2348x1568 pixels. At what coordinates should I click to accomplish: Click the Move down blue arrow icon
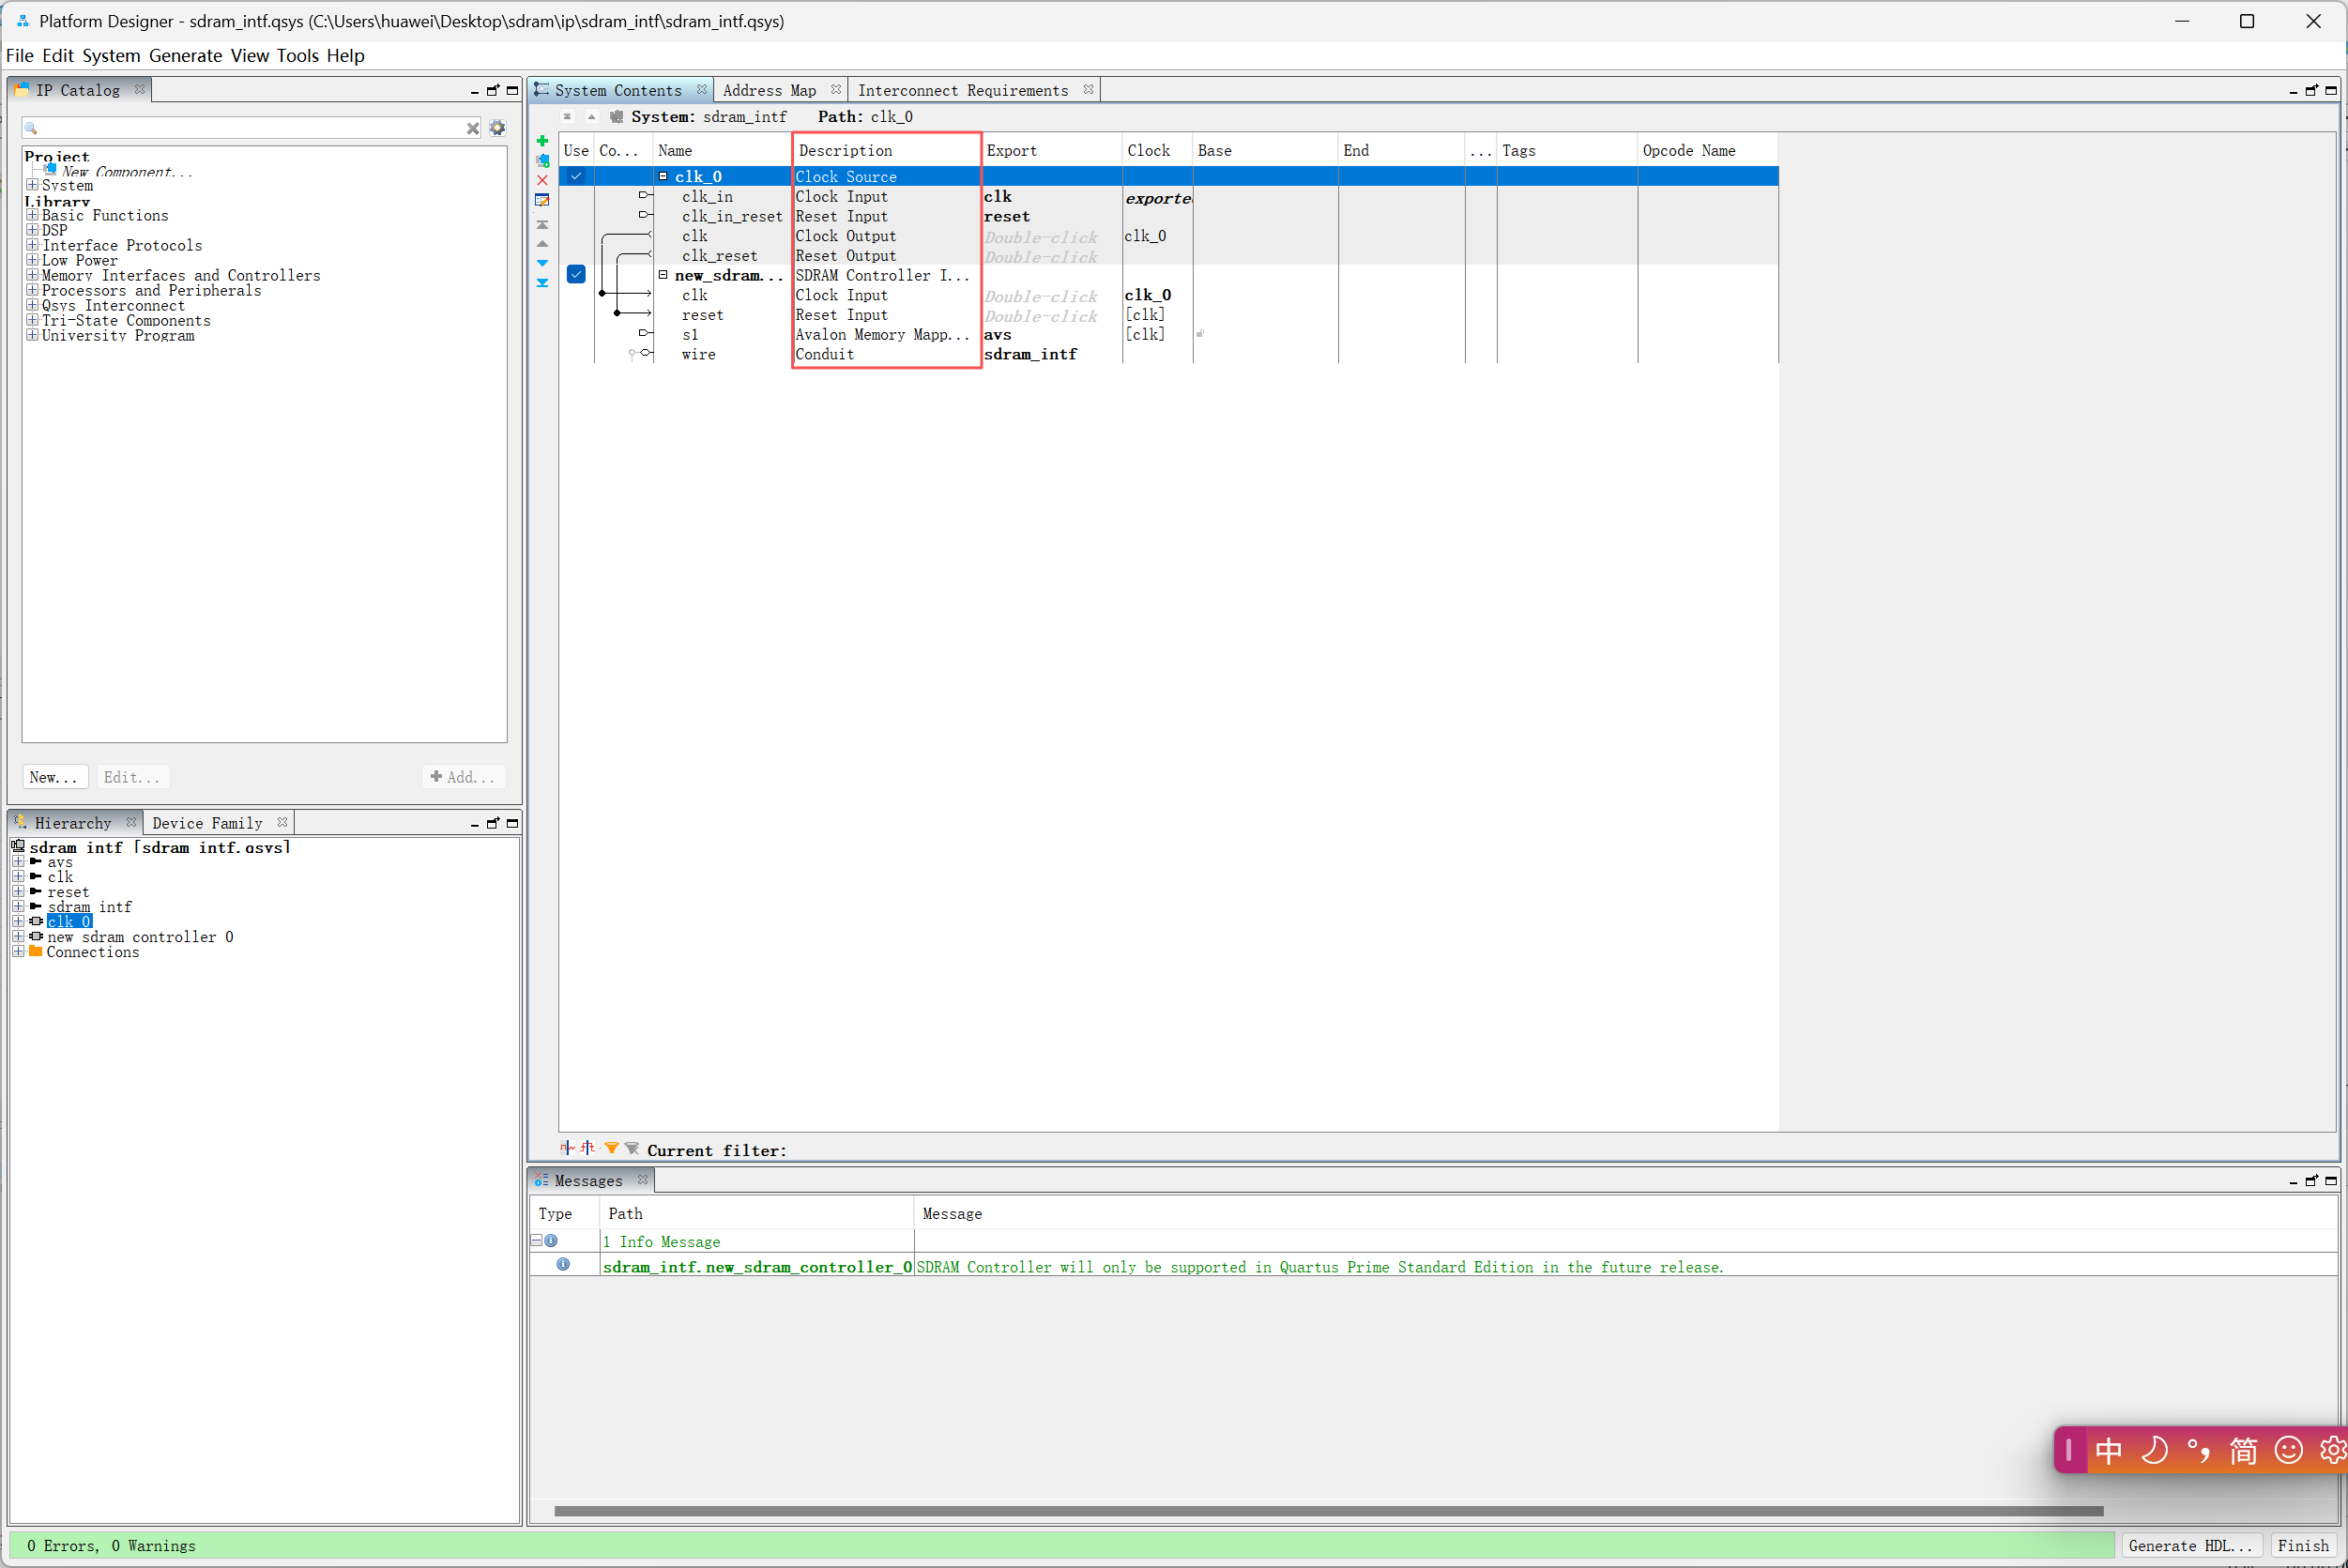543,263
